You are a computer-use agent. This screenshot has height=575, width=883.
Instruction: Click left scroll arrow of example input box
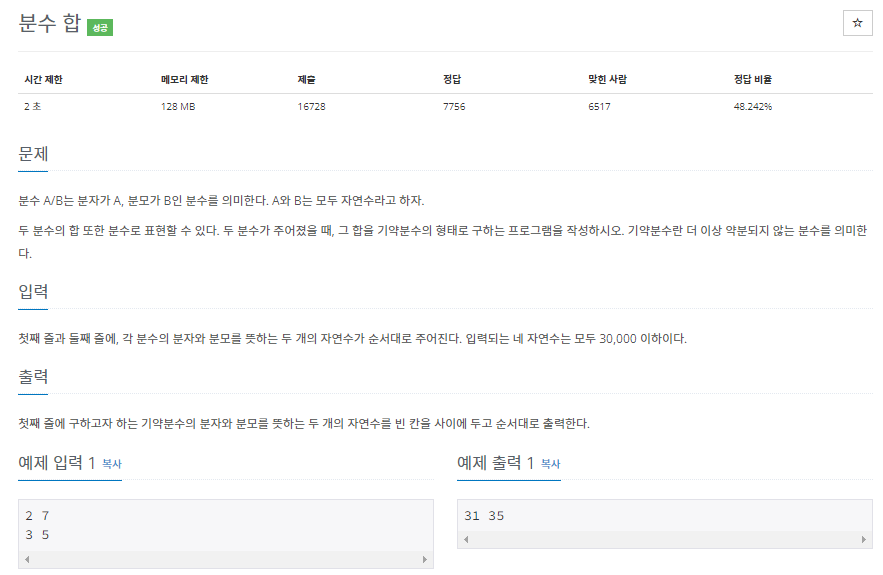[27, 559]
